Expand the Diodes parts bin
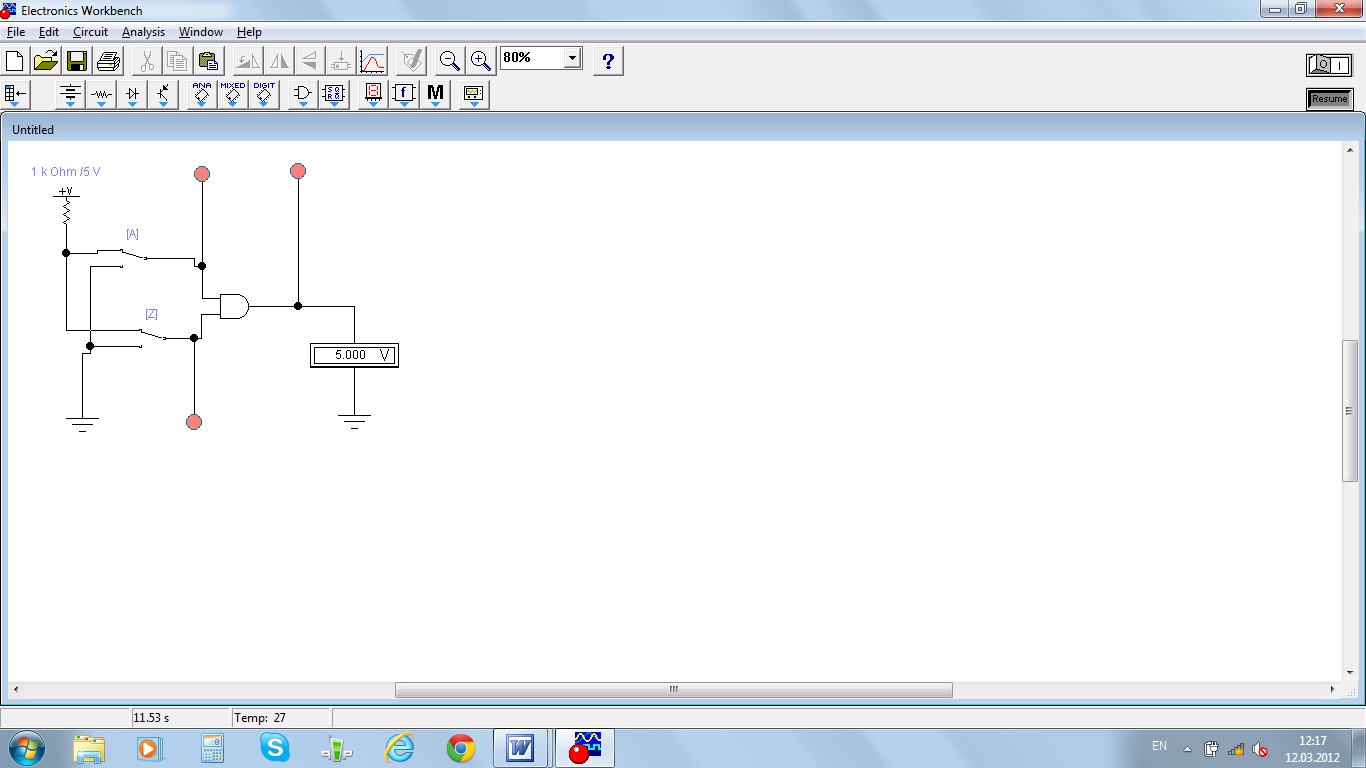The width and height of the screenshot is (1366, 768). (x=132, y=95)
